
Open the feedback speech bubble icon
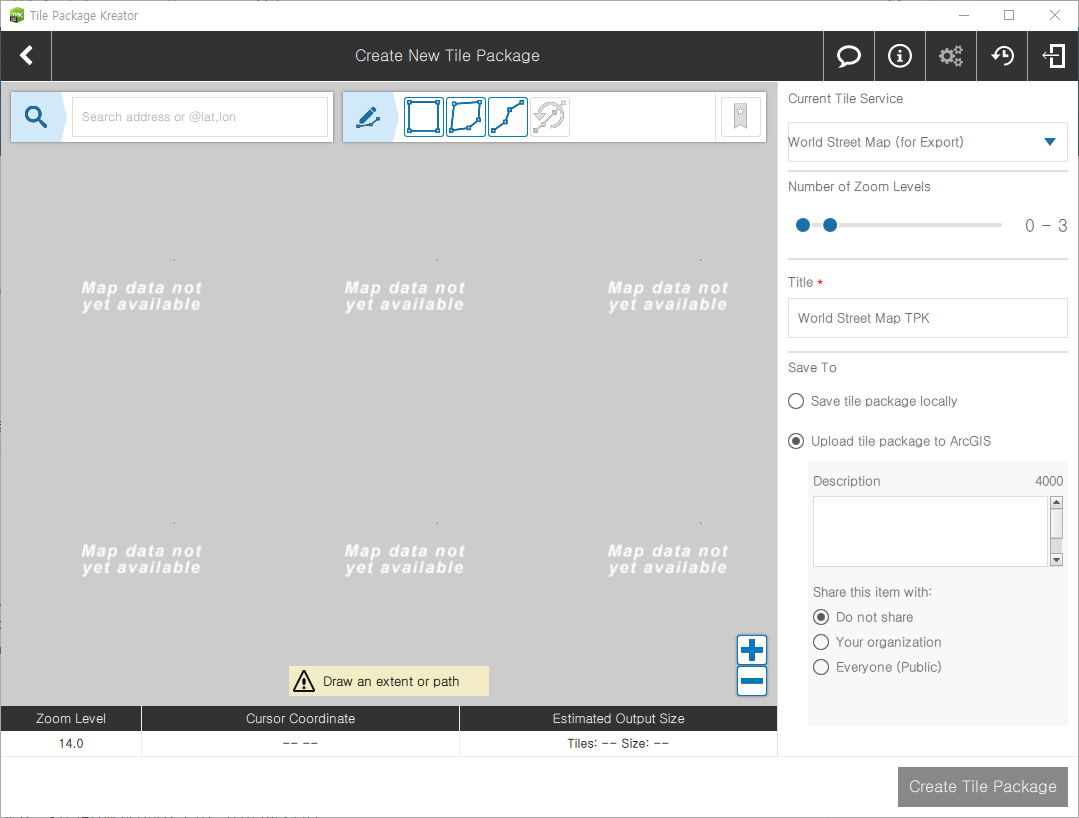848,56
